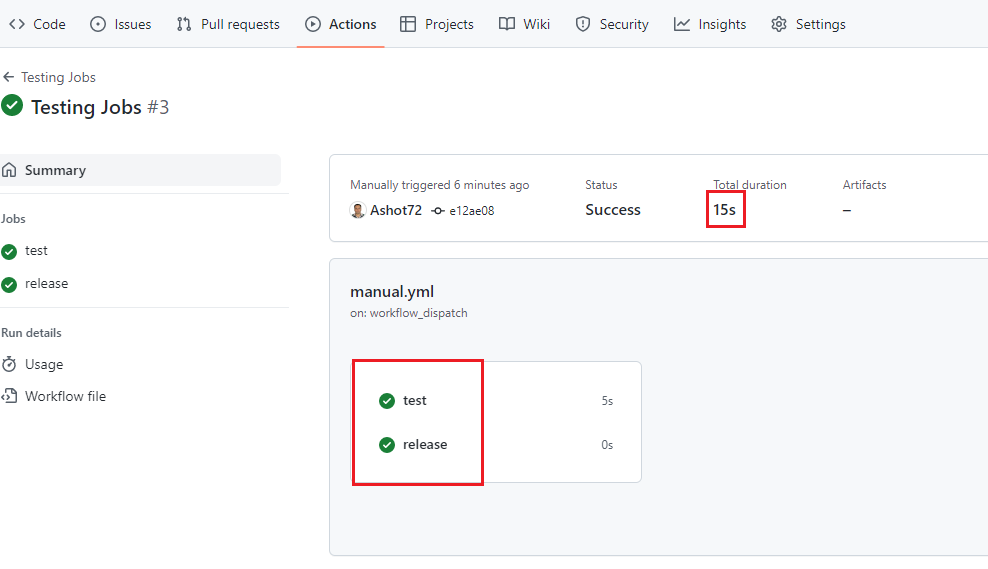Click the commit icon beside e12ae08
Viewport: 988px width, 569px height.
pyautogui.click(x=438, y=211)
